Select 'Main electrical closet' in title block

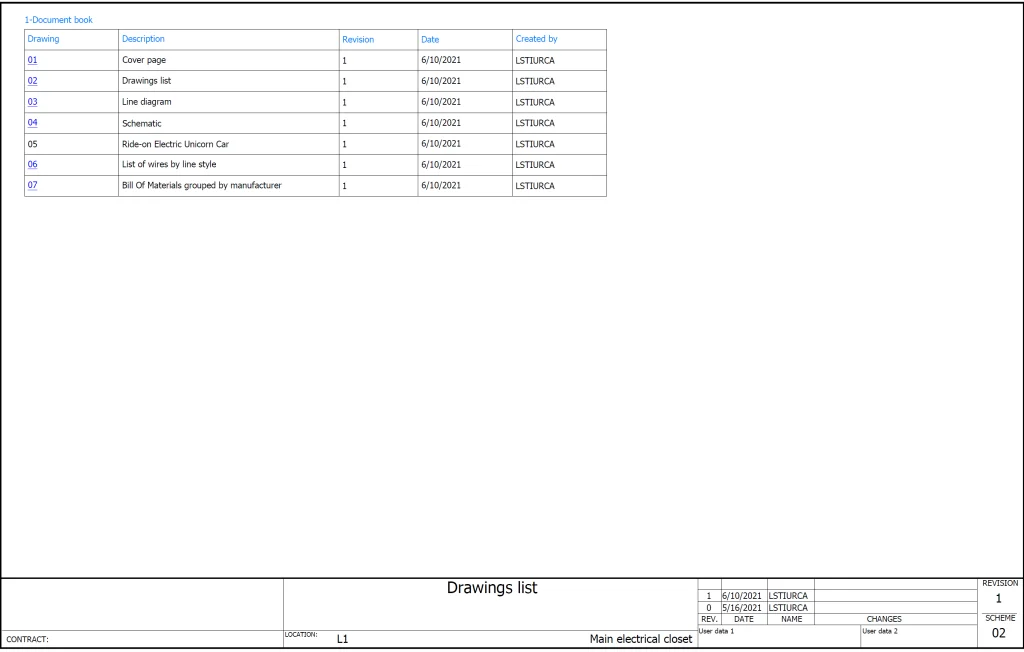click(640, 639)
